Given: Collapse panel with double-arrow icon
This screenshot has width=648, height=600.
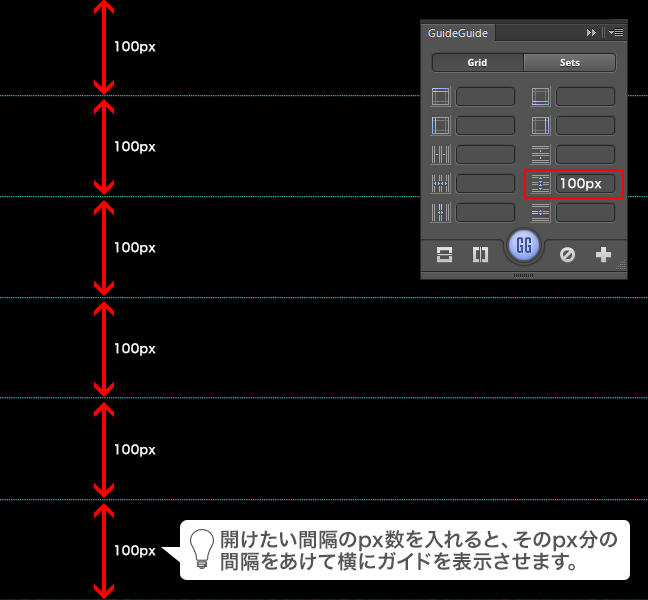Looking at the screenshot, I should [x=591, y=32].
